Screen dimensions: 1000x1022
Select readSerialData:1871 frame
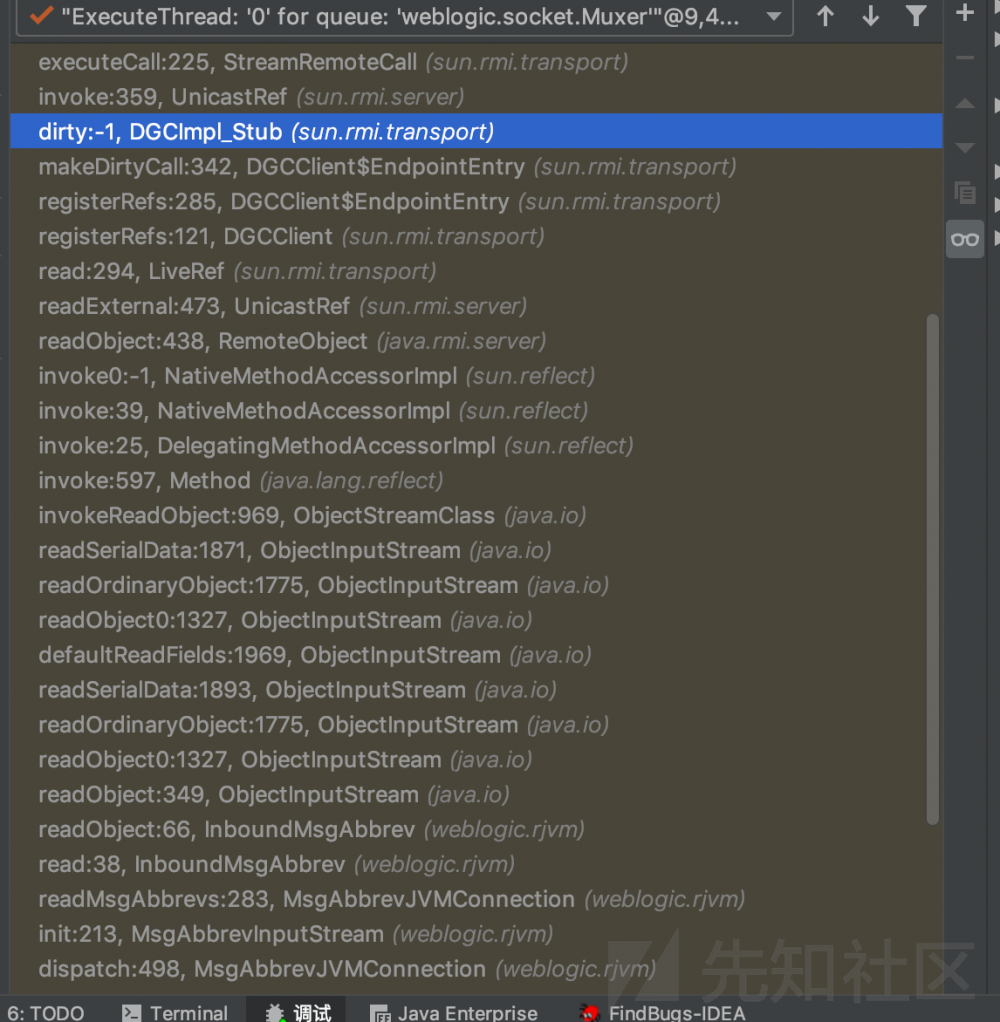coord(477,550)
